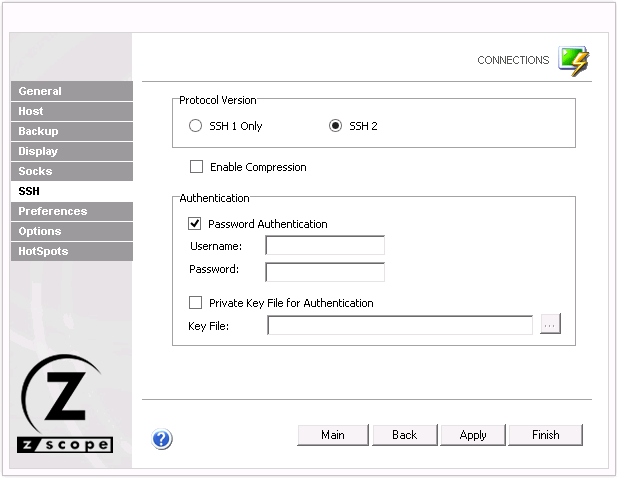This screenshot has width=617, height=479.
Task: Select the Socks tab
Action: click(71, 171)
